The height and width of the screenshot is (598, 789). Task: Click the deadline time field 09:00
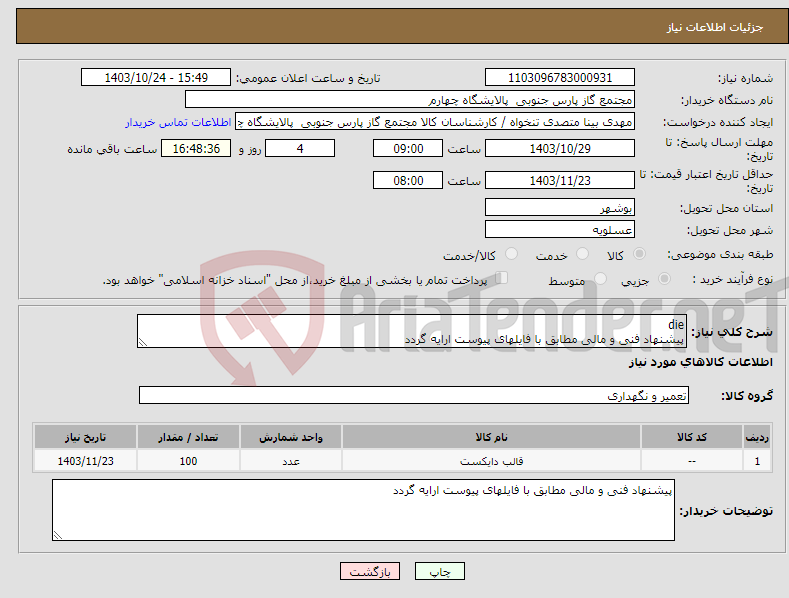[408, 148]
